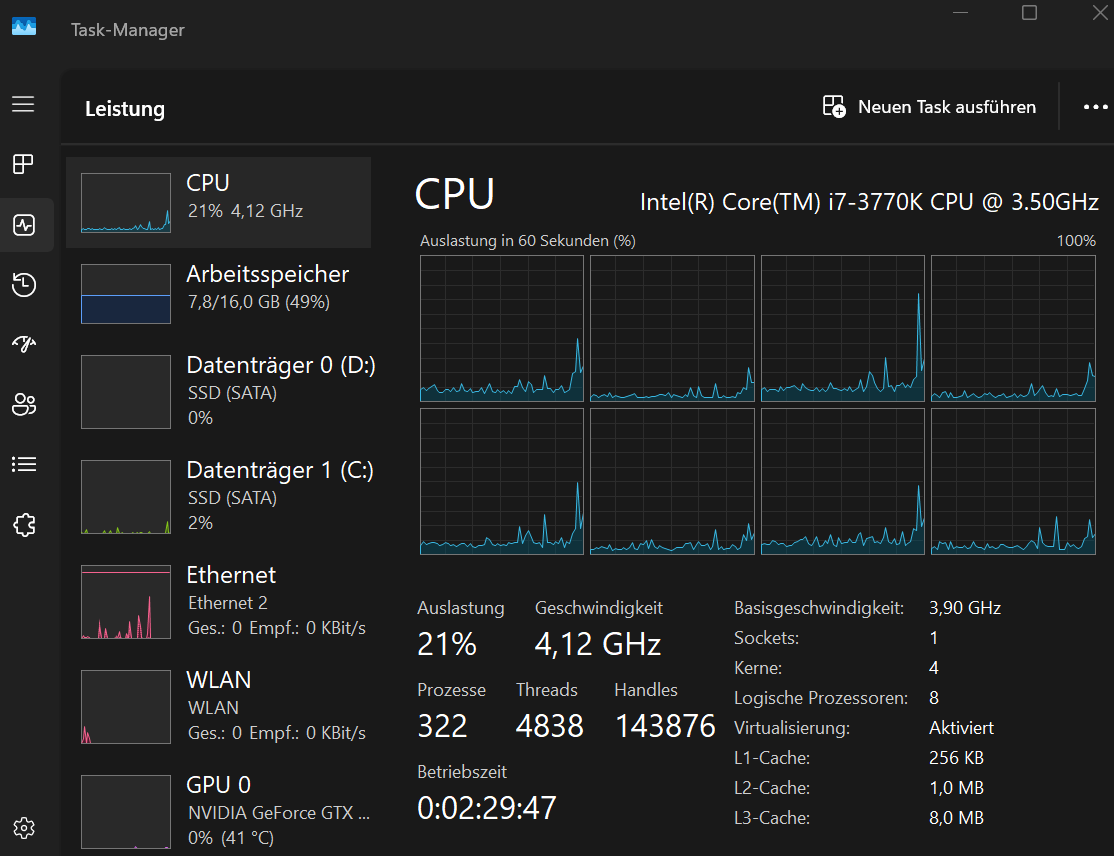Open the App history page icon
Screen dimensions: 1114x856
pyautogui.click(x=24, y=285)
